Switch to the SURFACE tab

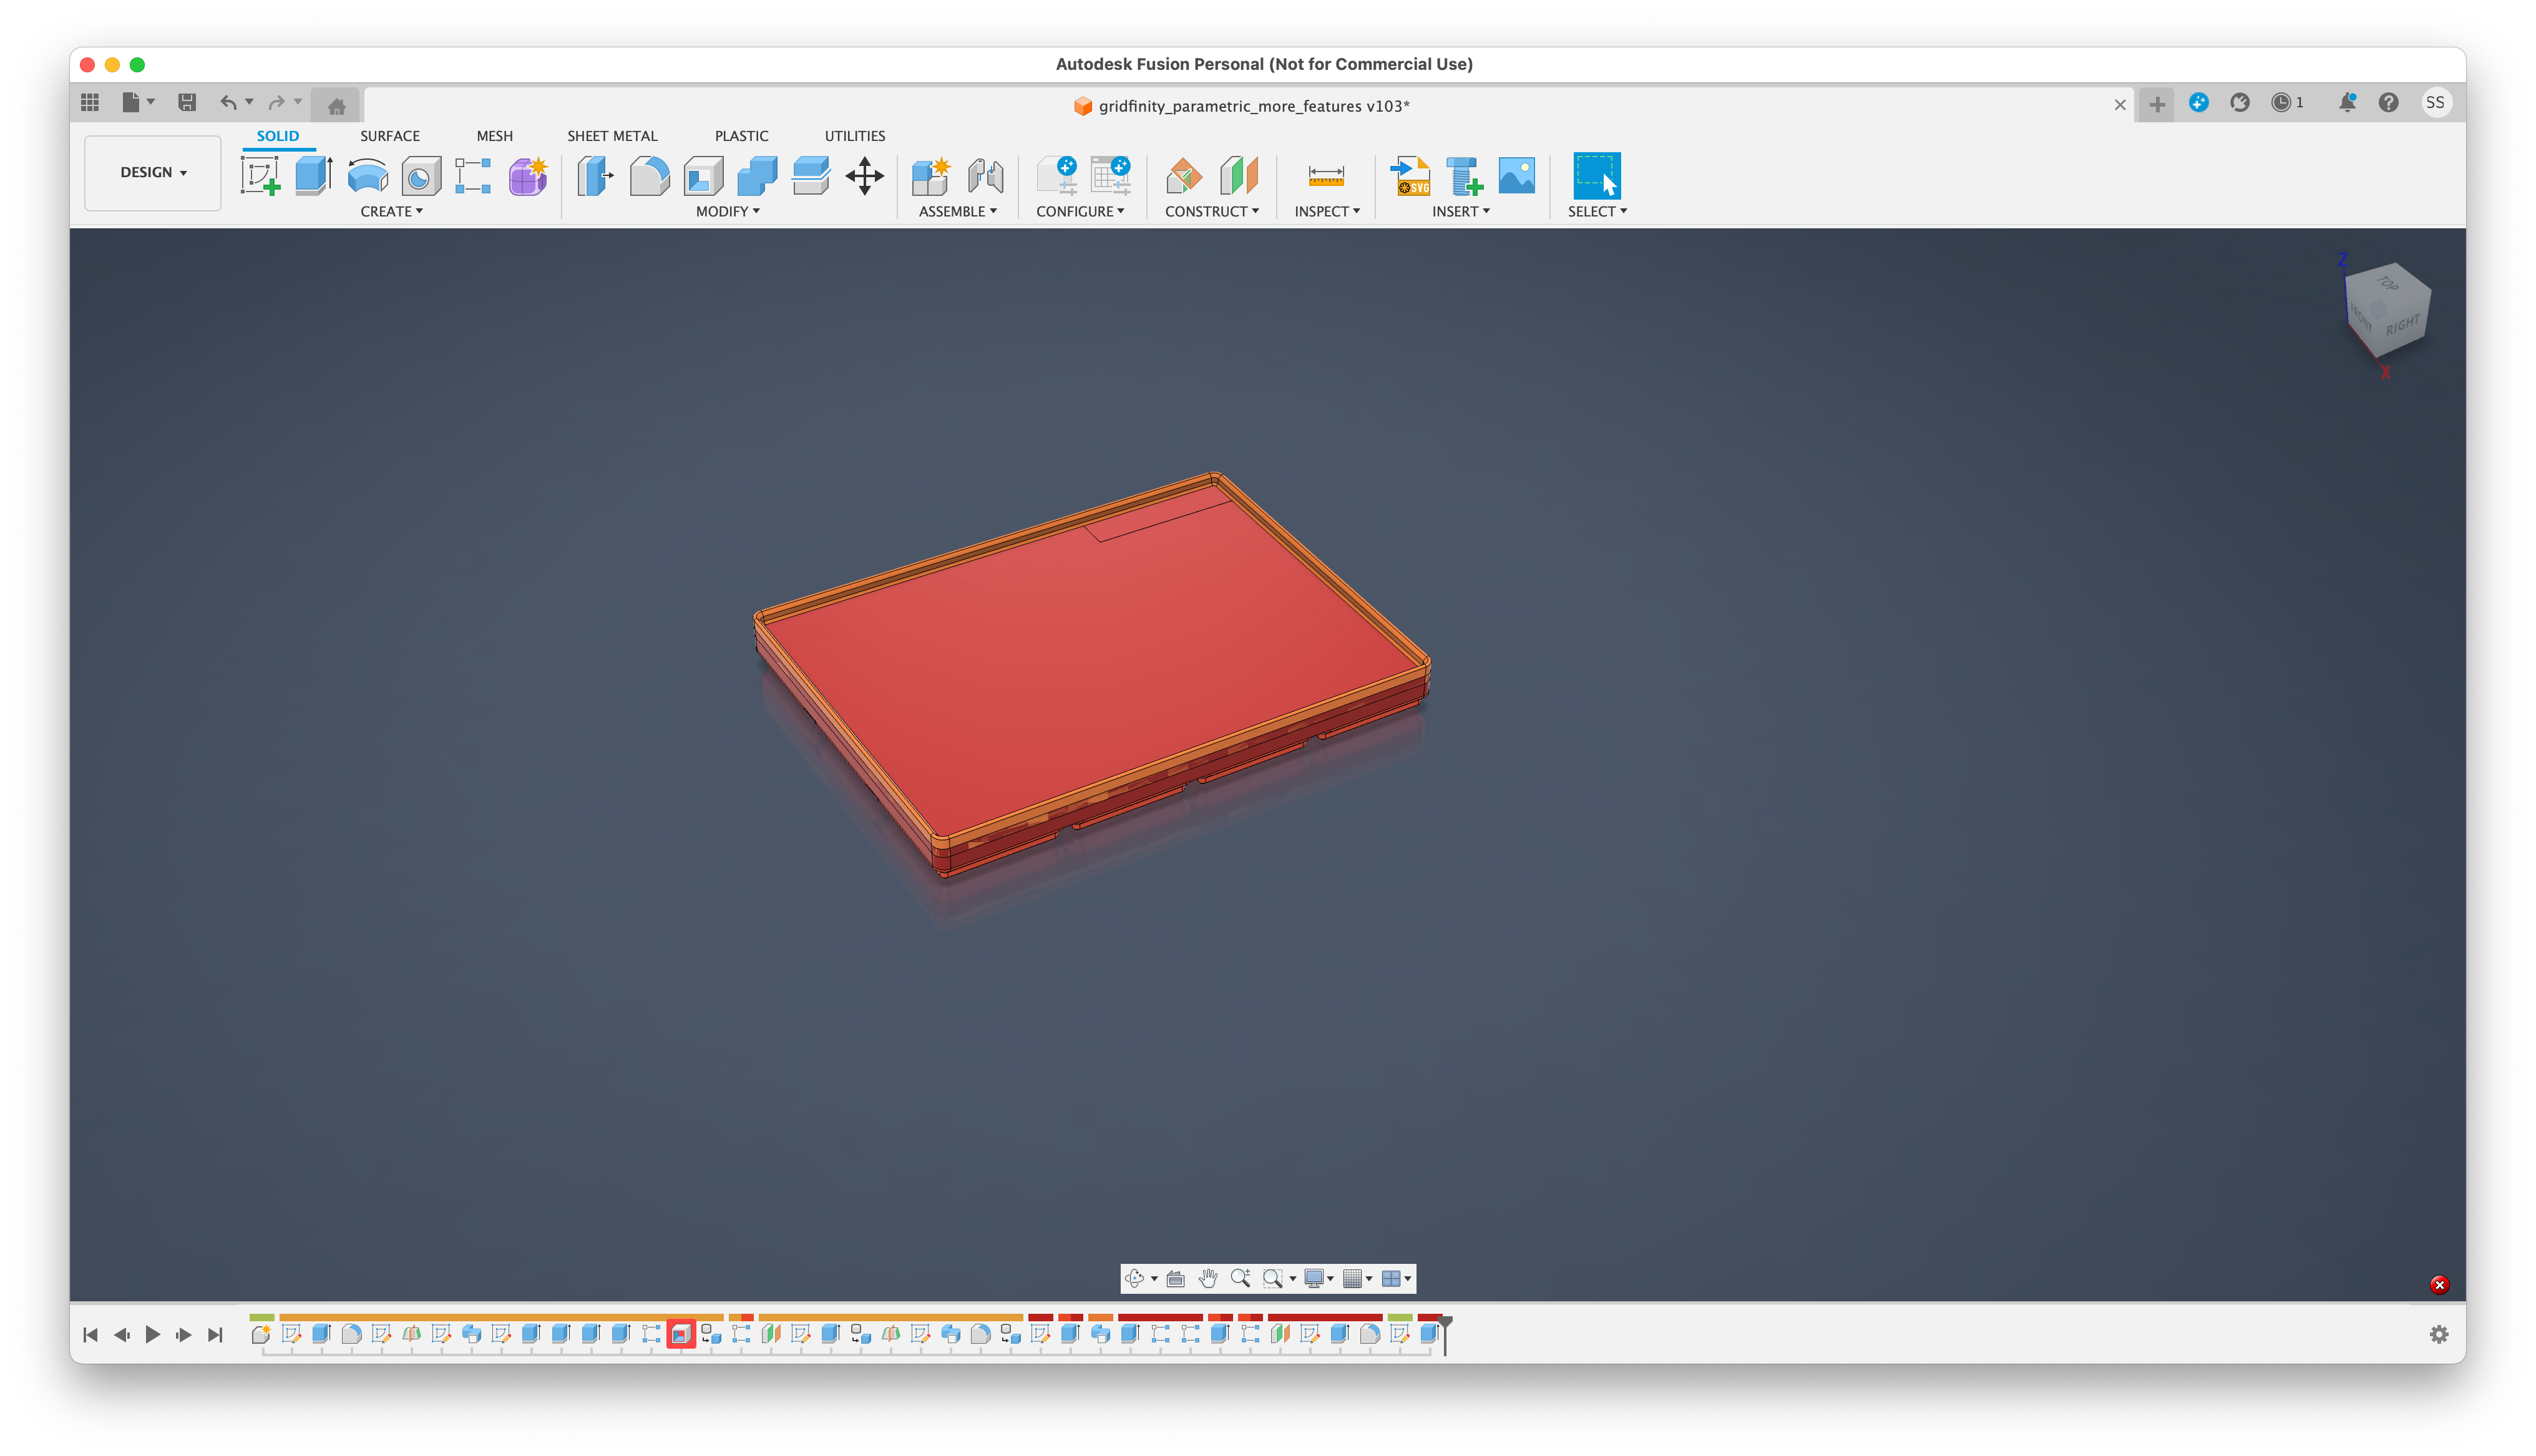tap(390, 136)
